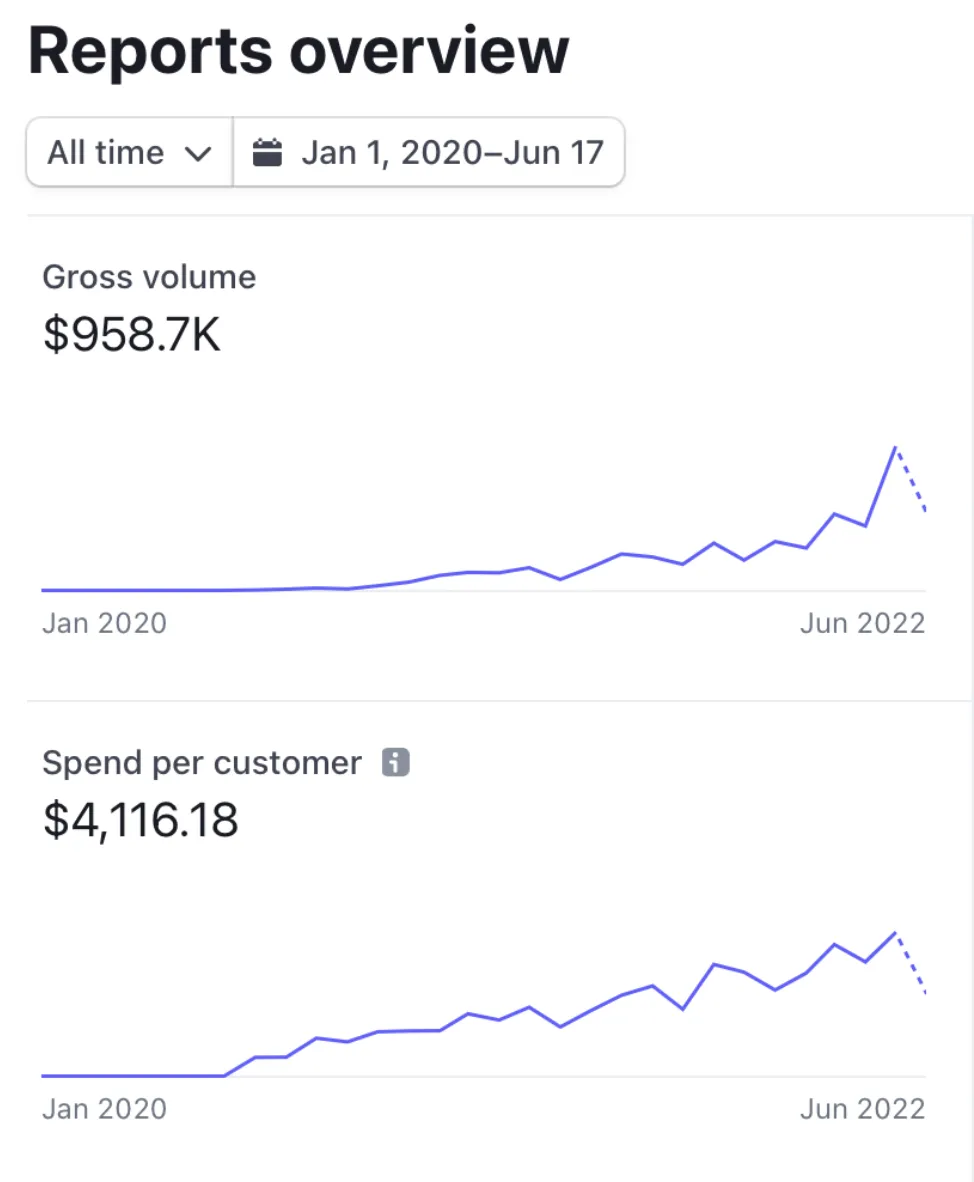Click the $4,116.18 spend per customer value
This screenshot has width=974, height=1182.
[140, 820]
